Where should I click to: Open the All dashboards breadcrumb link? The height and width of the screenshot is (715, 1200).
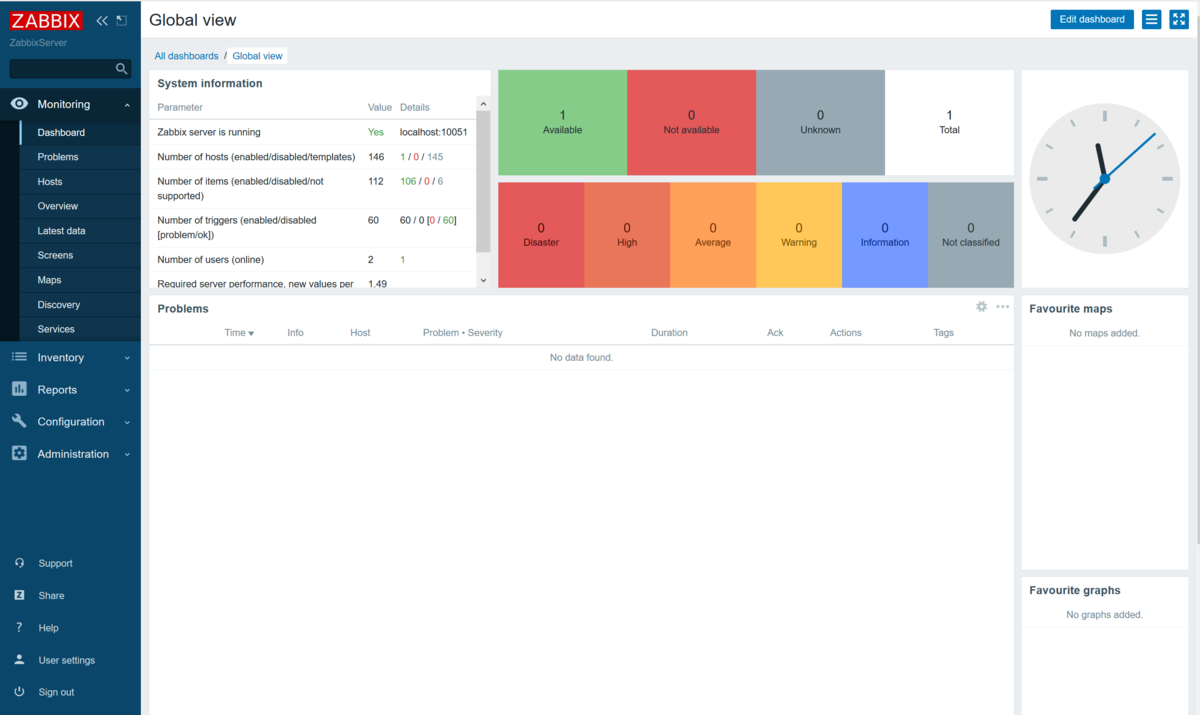point(186,55)
